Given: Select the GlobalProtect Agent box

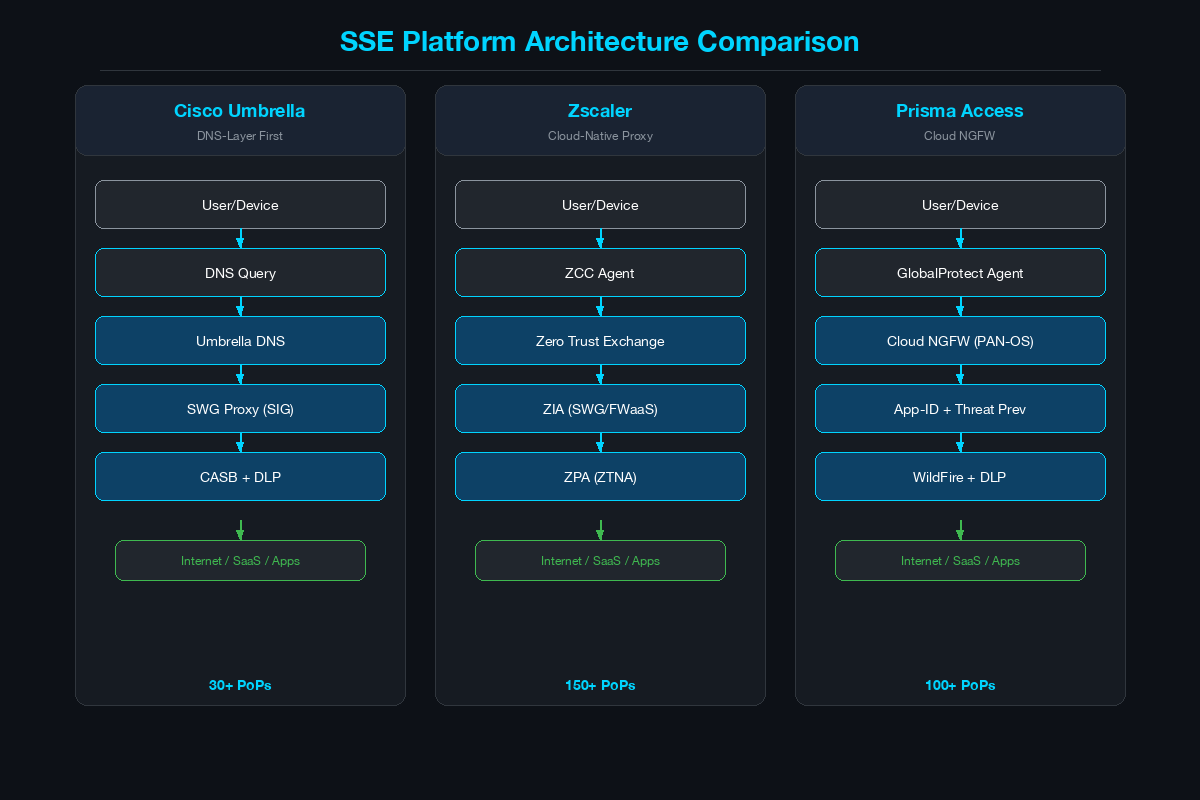Looking at the screenshot, I should (960, 273).
